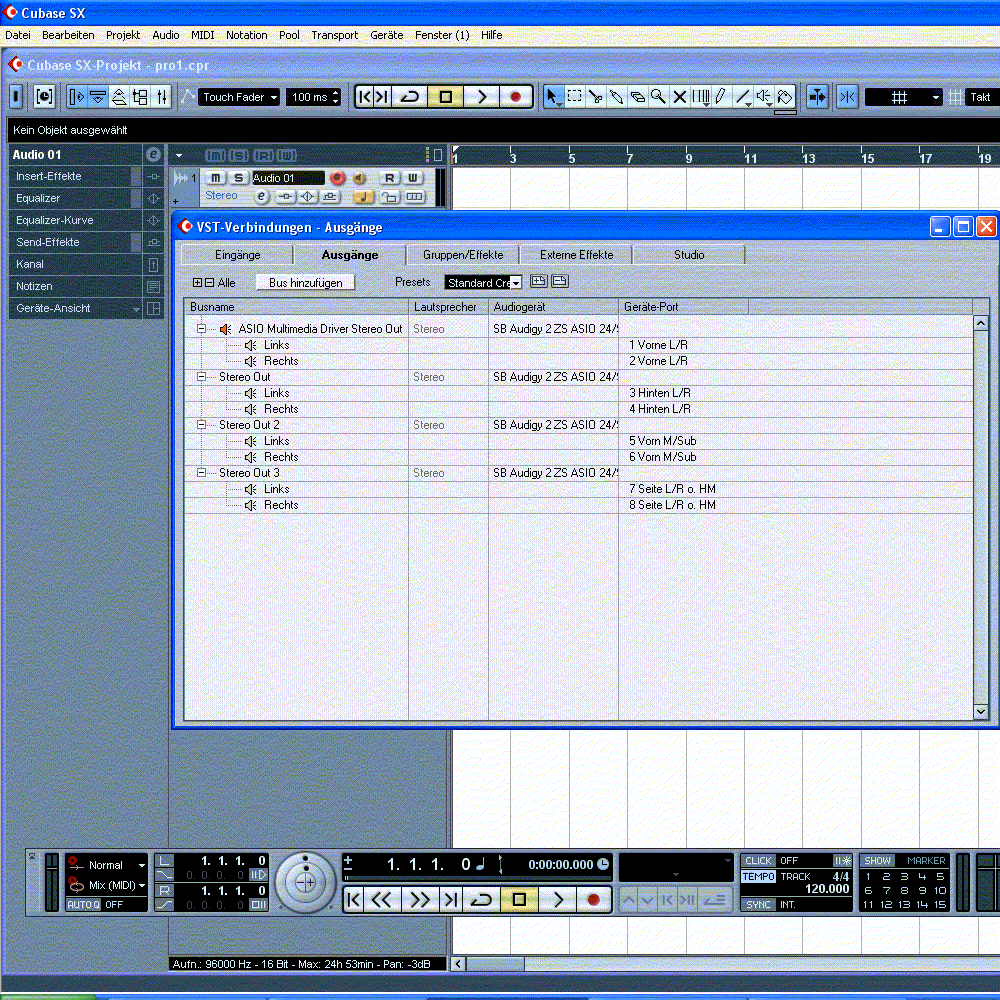Select the Object Selection arrow tool
The height and width of the screenshot is (1000, 1000).
(x=552, y=97)
